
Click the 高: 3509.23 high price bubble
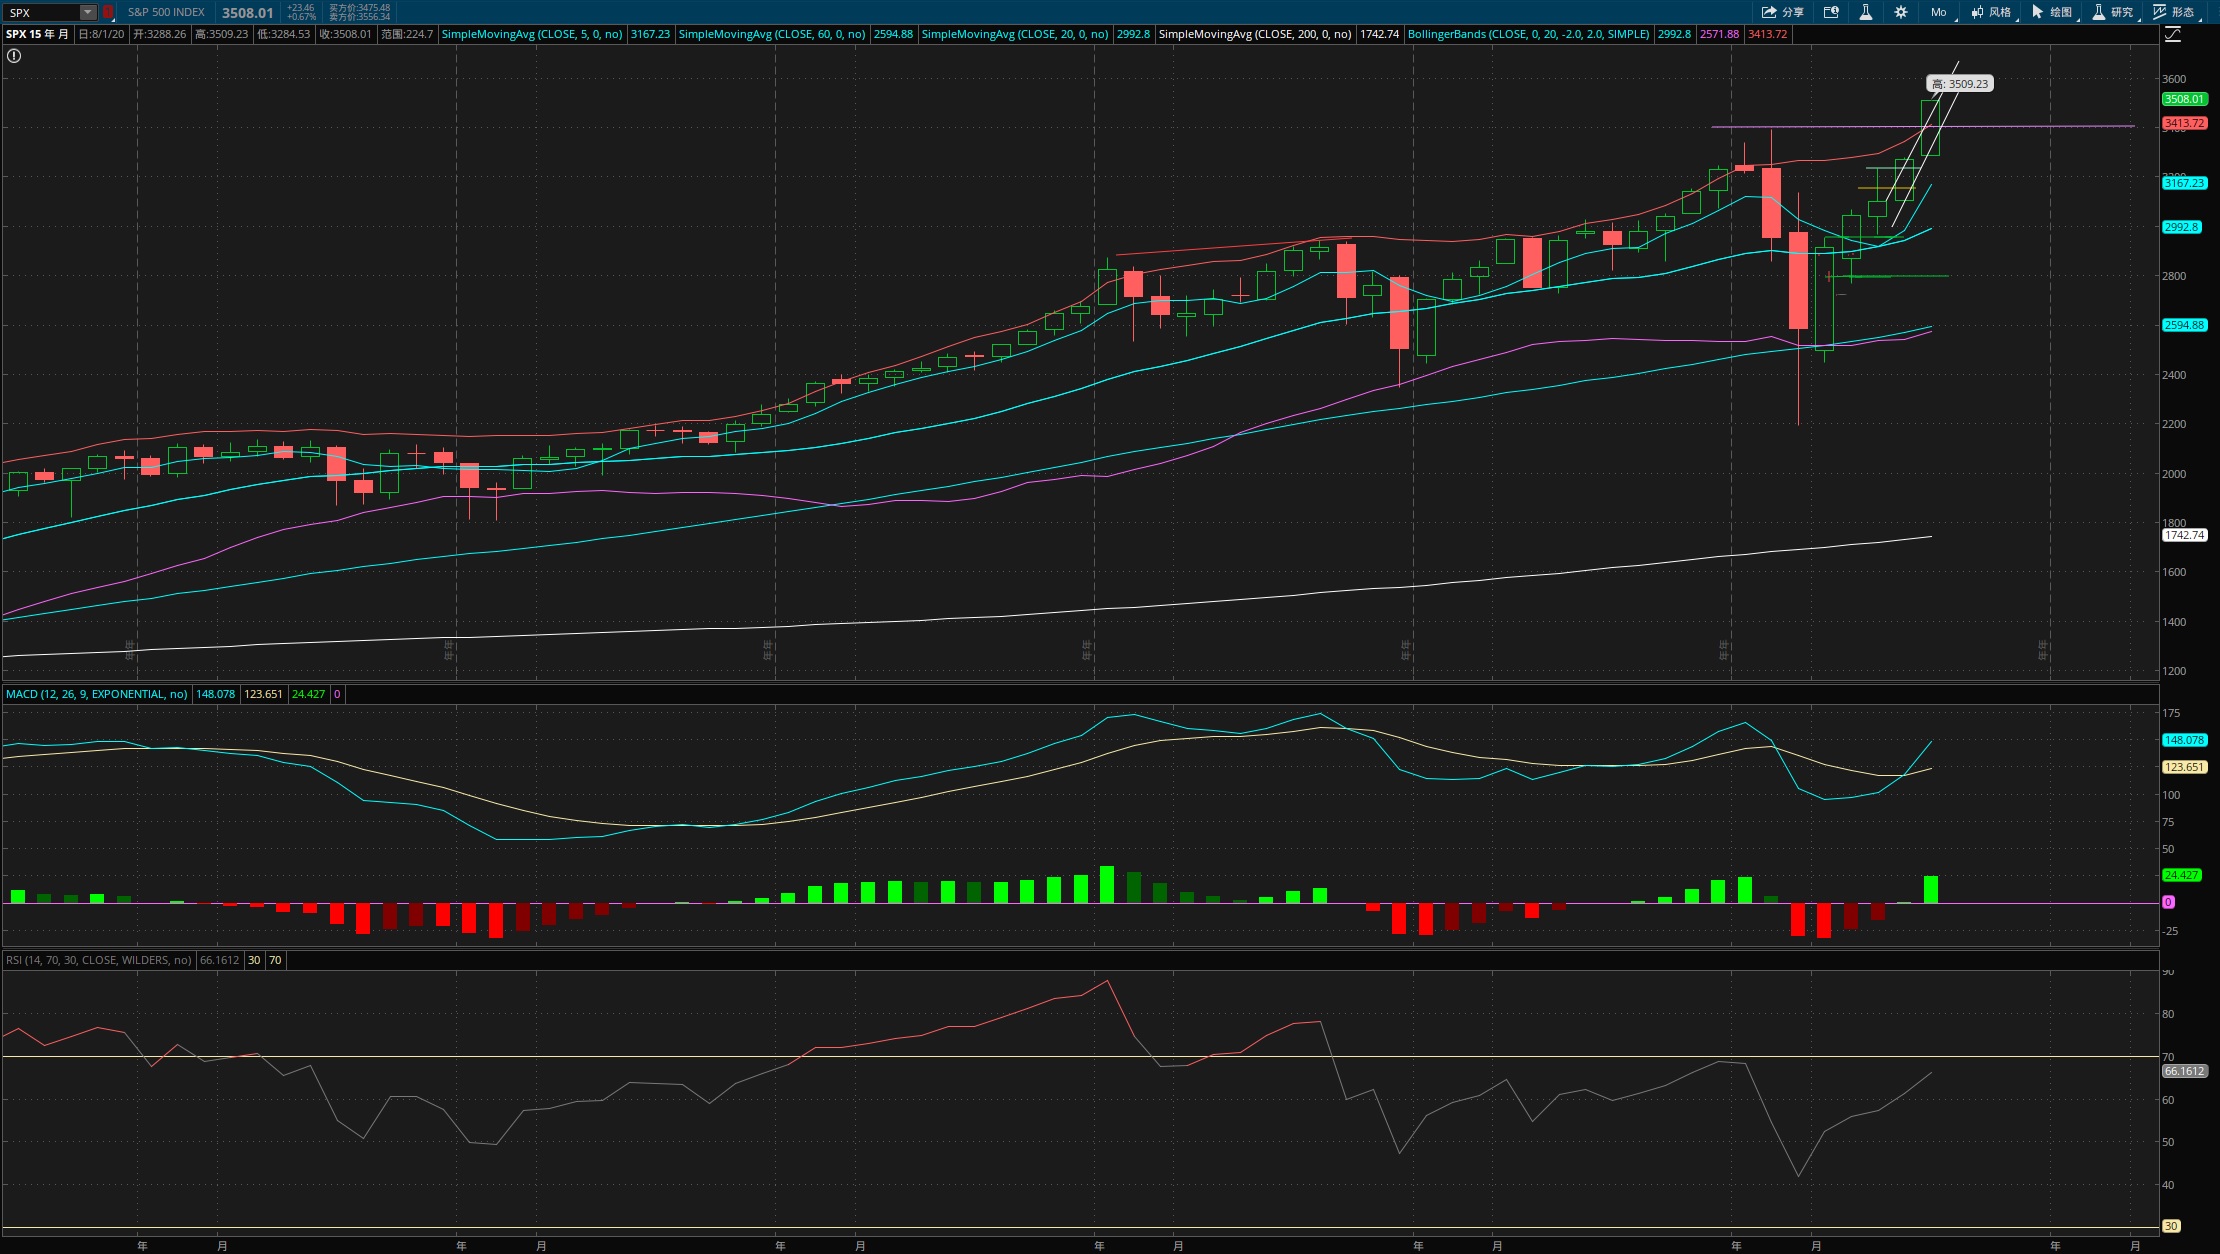coord(1960,84)
